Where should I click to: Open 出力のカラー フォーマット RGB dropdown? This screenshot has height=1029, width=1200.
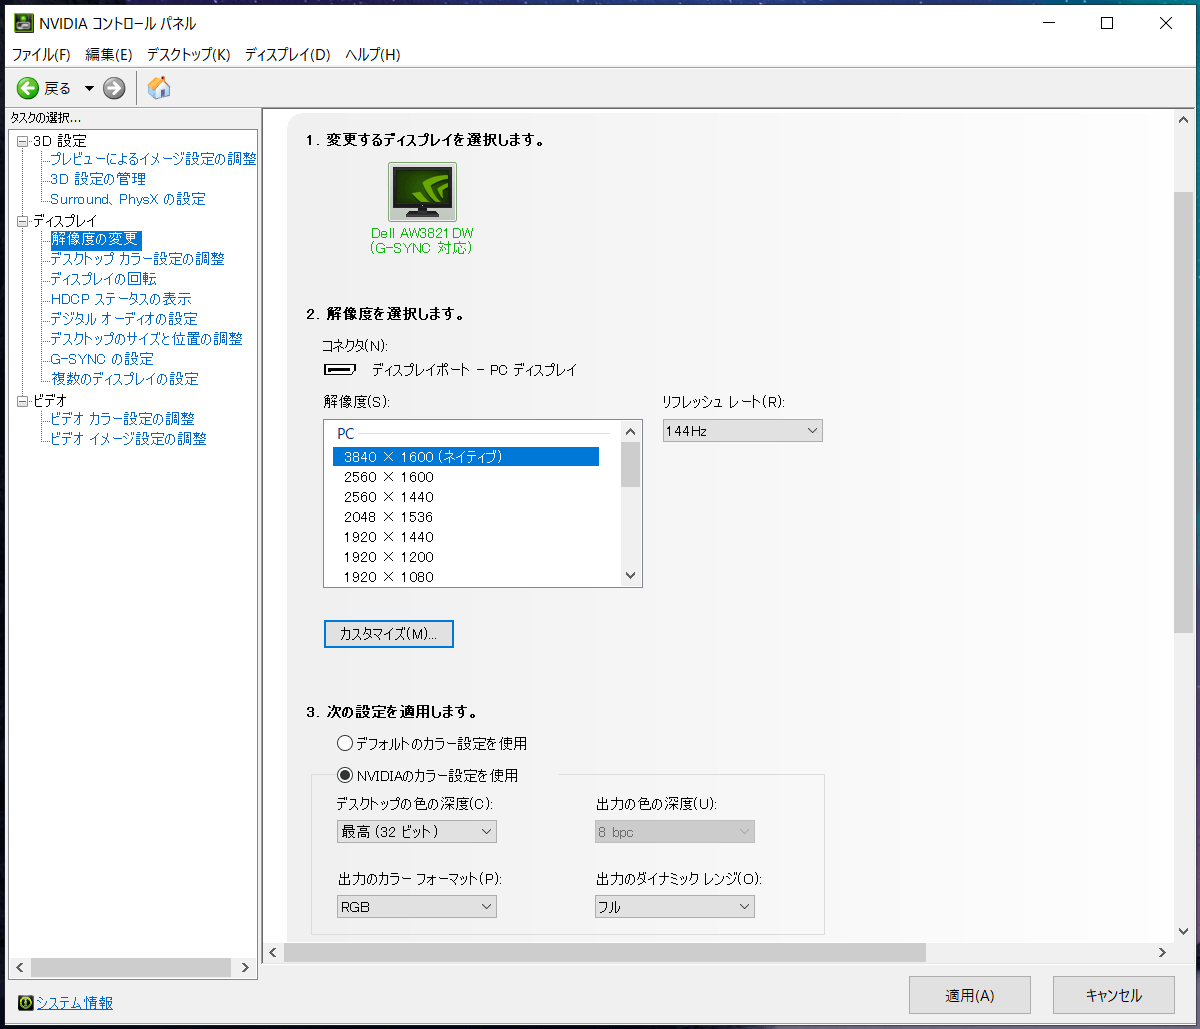click(x=417, y=906)
